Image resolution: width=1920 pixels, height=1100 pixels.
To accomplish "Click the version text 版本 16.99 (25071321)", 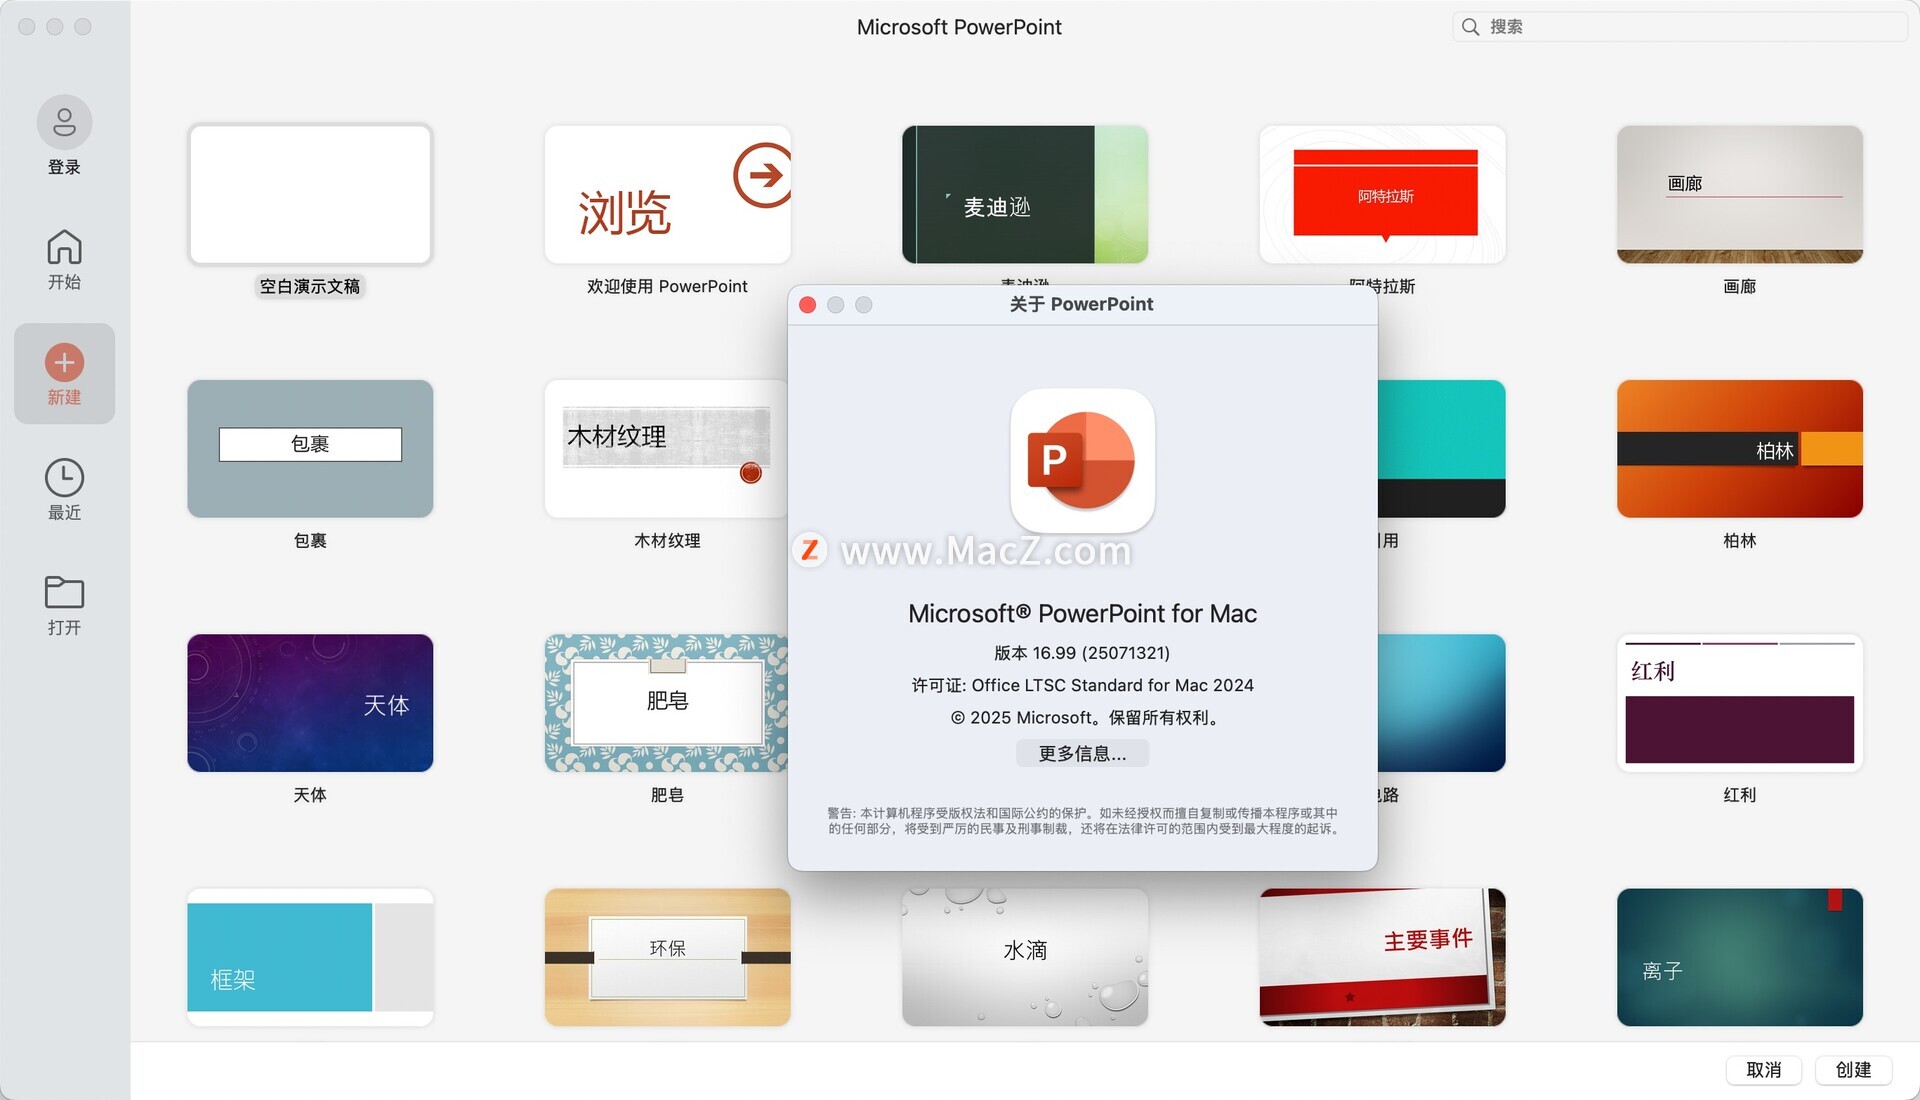I will (x=1082, y=653).
